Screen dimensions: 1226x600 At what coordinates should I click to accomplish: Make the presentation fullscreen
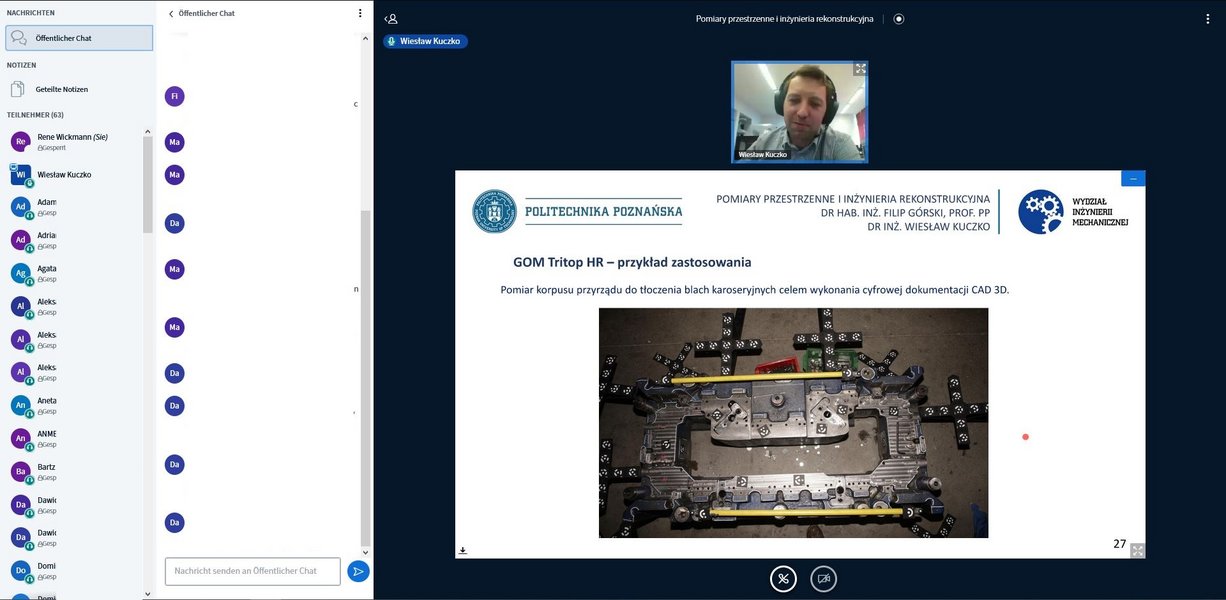tap(1137, 550)
